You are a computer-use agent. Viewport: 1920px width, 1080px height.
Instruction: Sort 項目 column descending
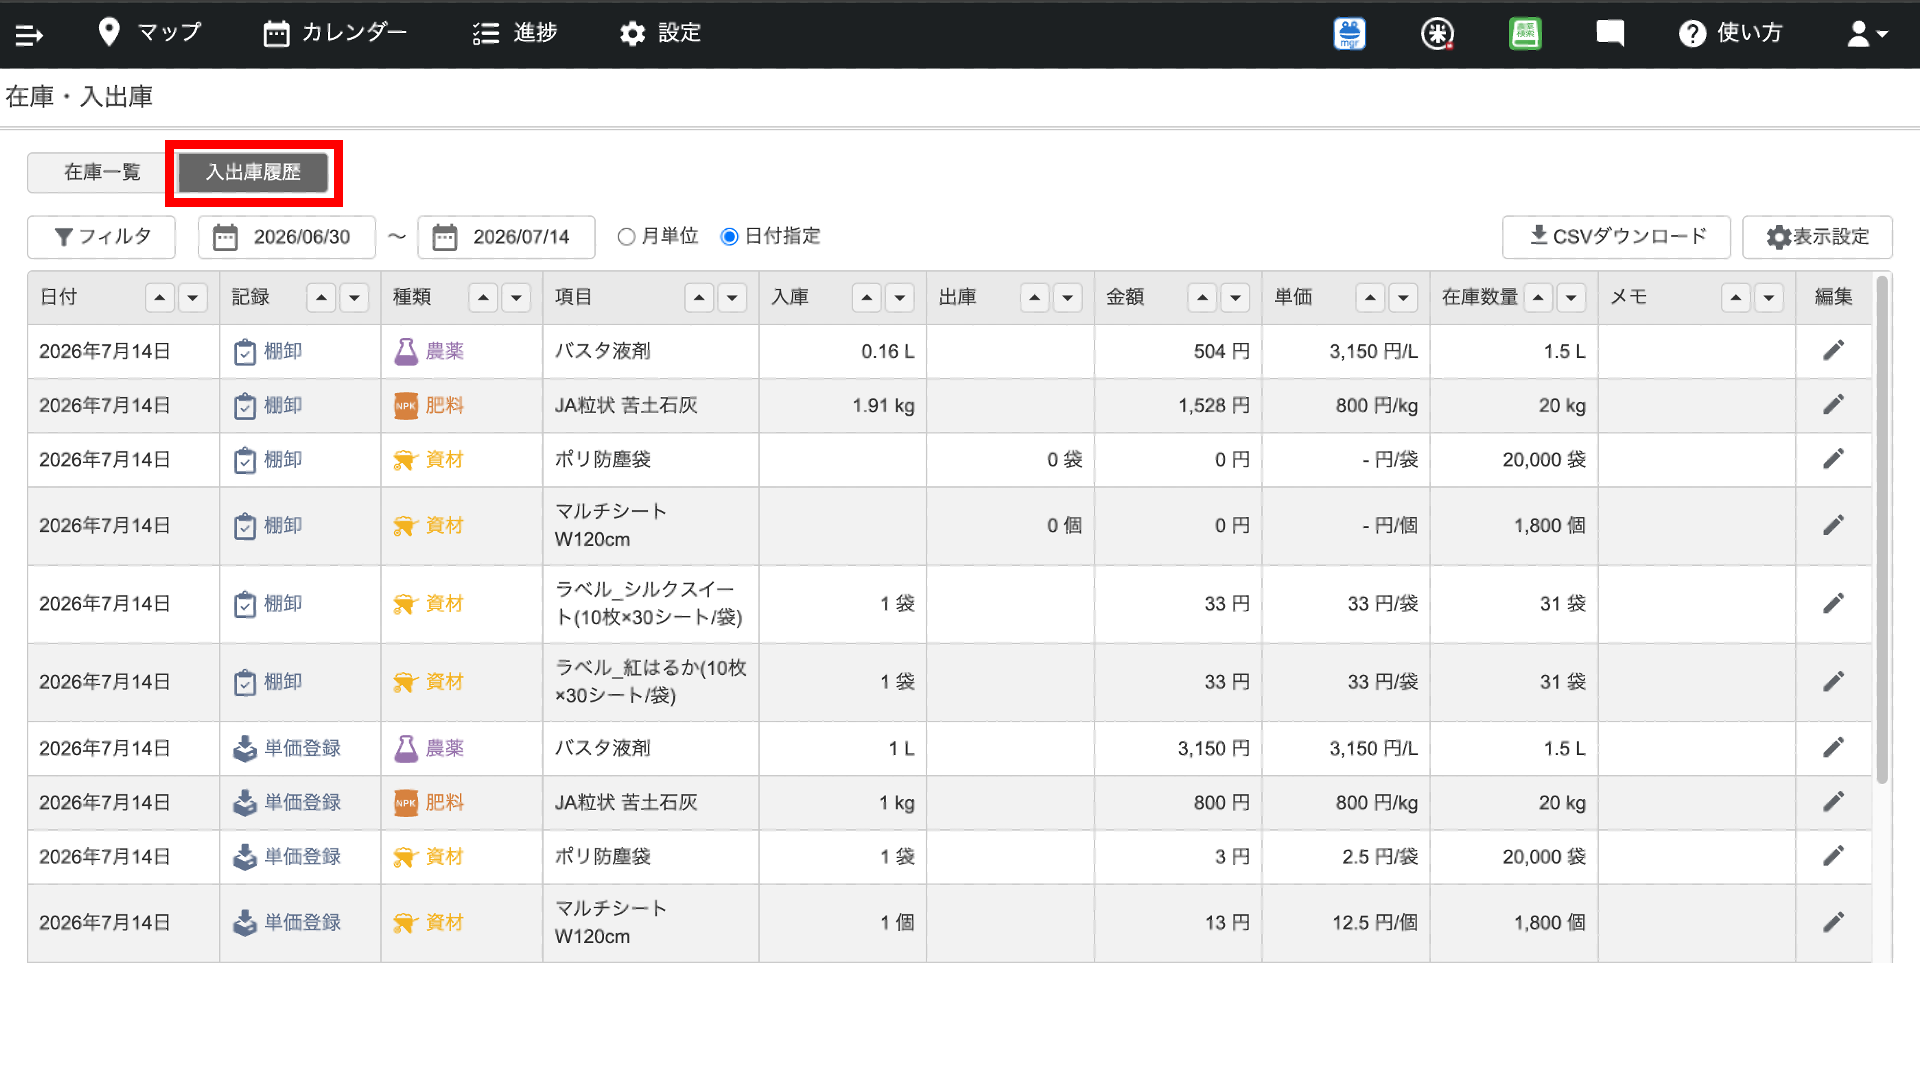point(732,298)
